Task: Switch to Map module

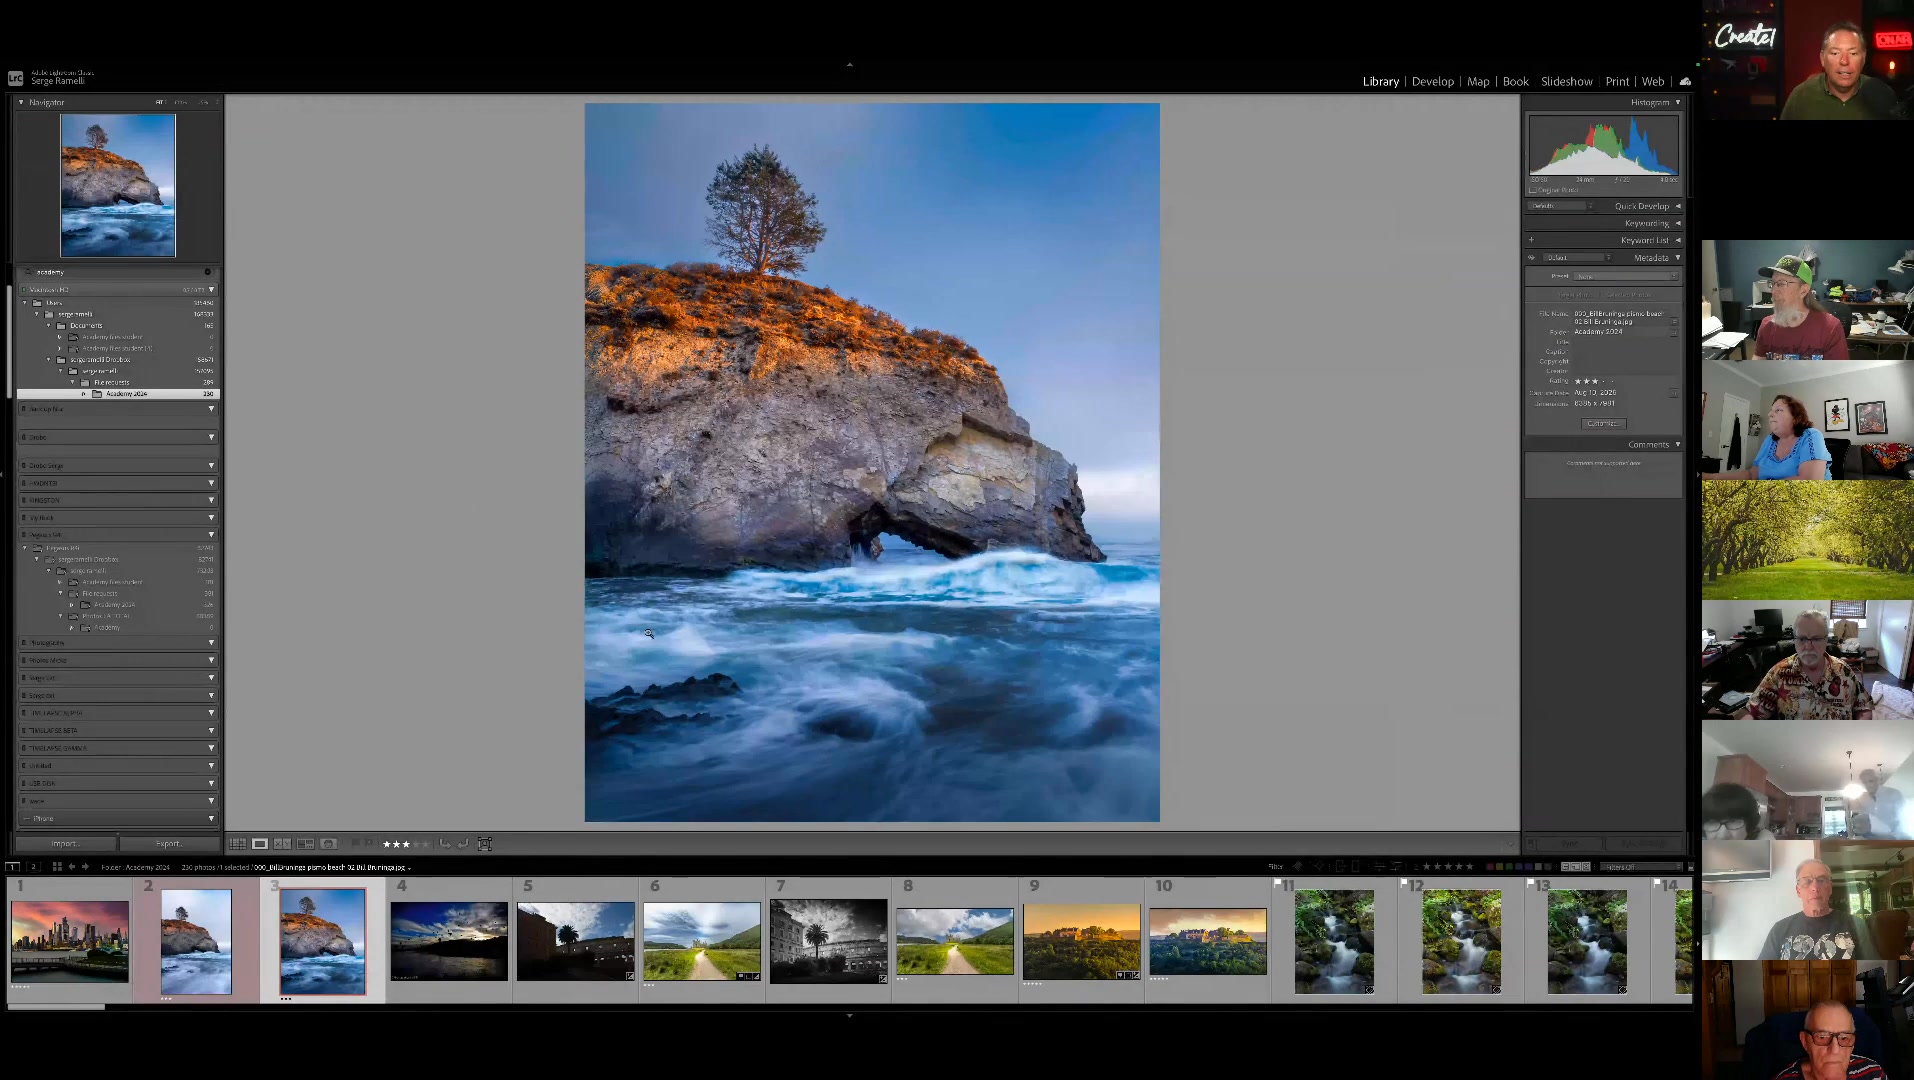Action: point(1478,82)
